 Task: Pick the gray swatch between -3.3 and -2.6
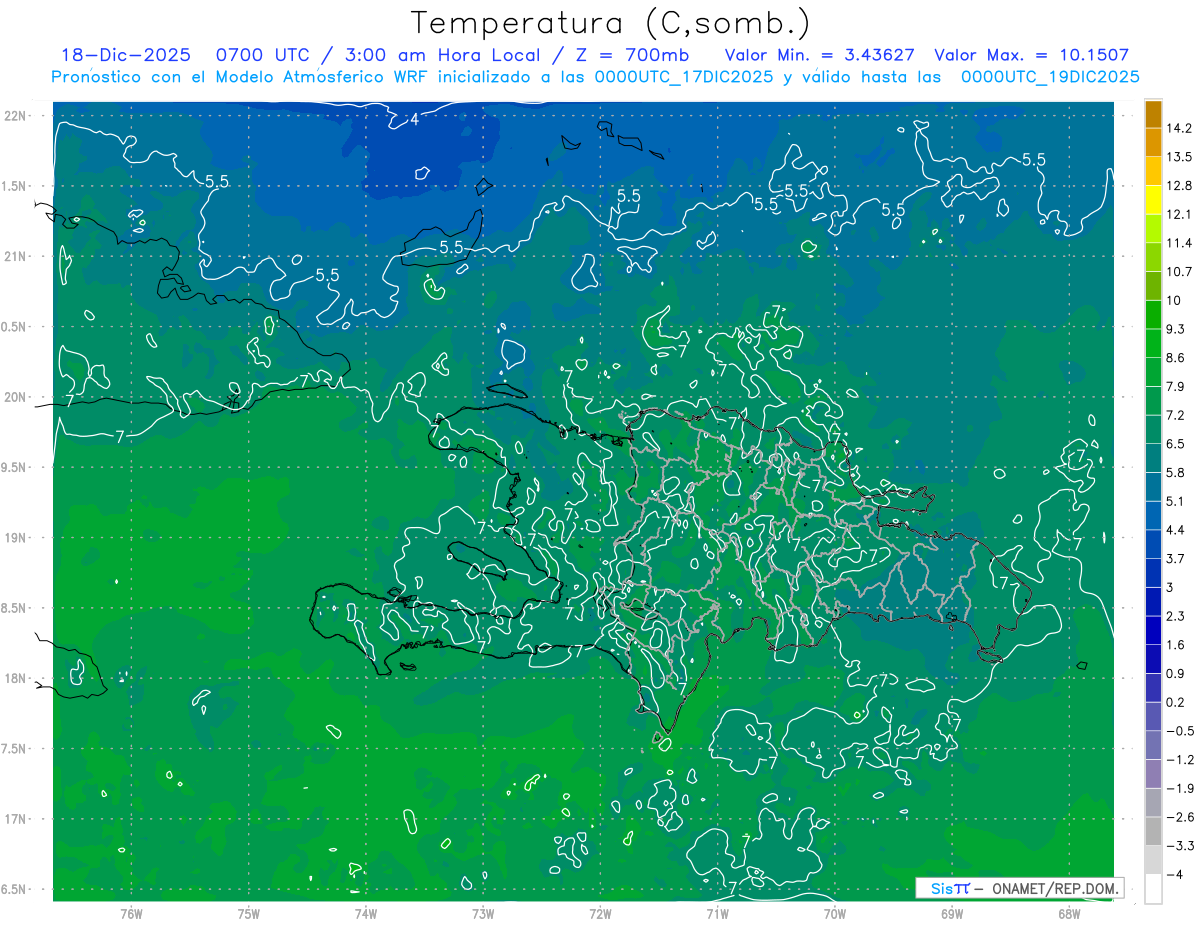(1153, 832)
